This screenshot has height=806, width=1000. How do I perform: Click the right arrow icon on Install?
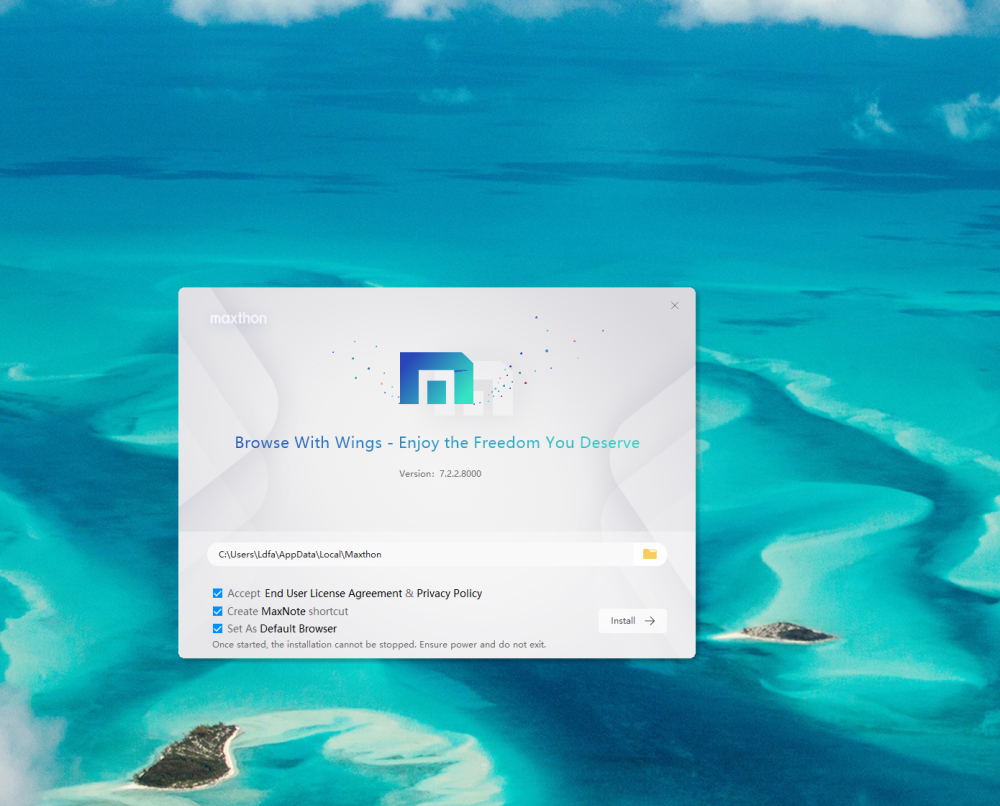click(650, 621)
